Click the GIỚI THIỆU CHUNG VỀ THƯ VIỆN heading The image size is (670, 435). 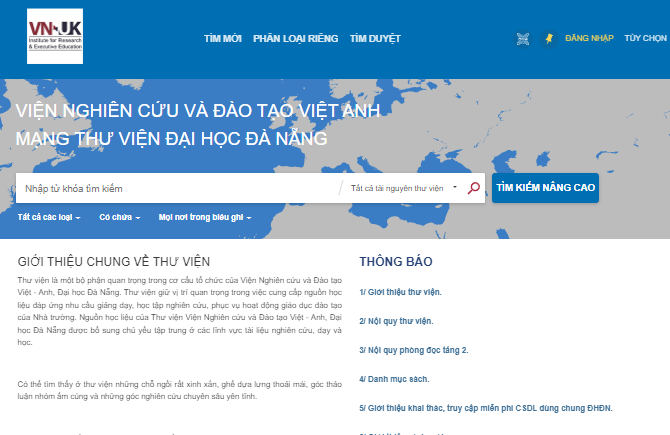(114, 262)
